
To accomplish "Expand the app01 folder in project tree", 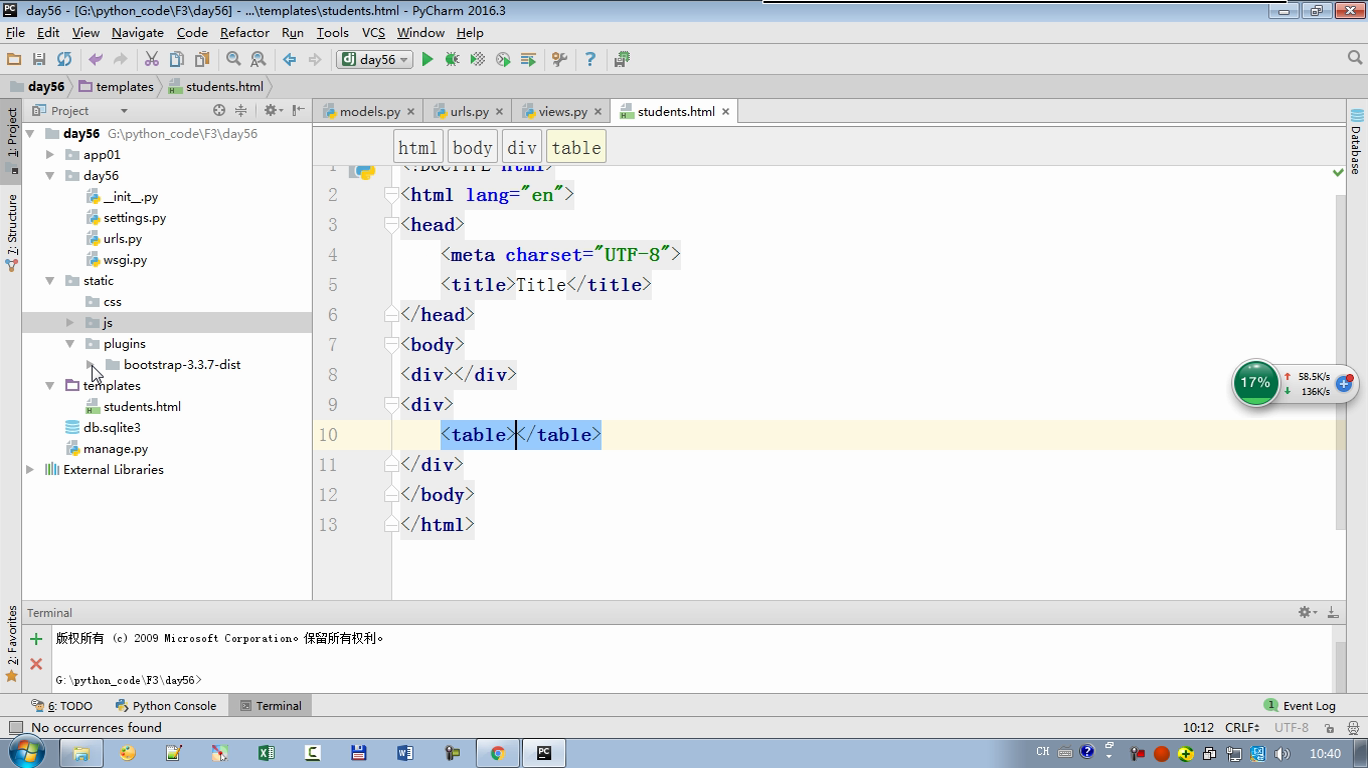I will 50,155.
